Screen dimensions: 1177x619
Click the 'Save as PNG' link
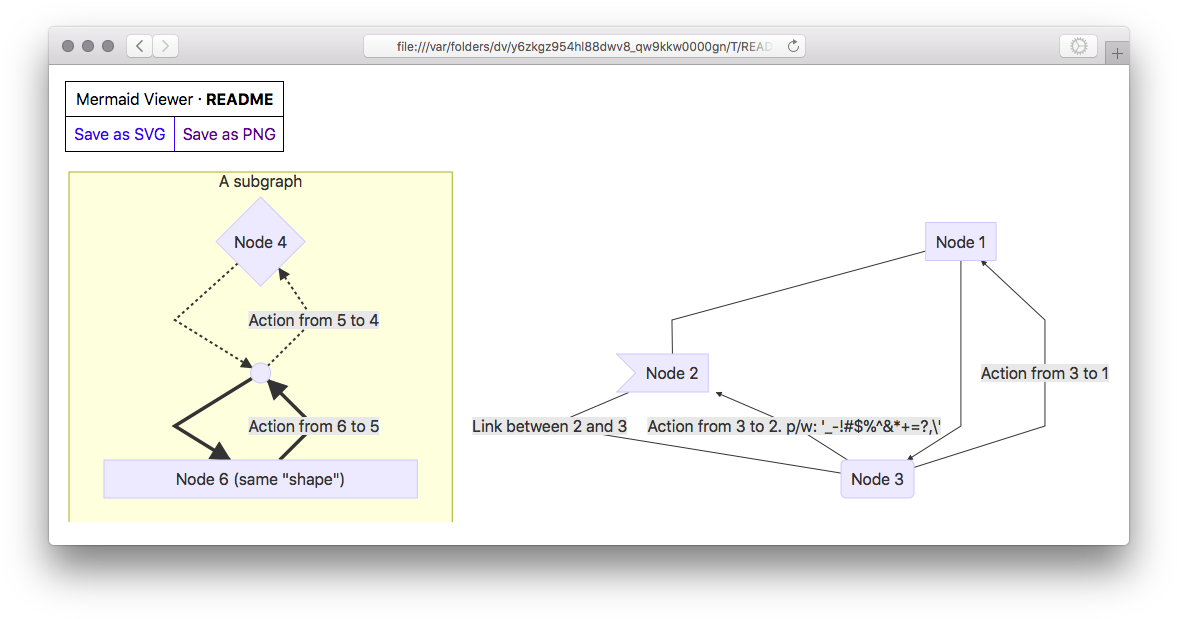click(x=228, y=133)
